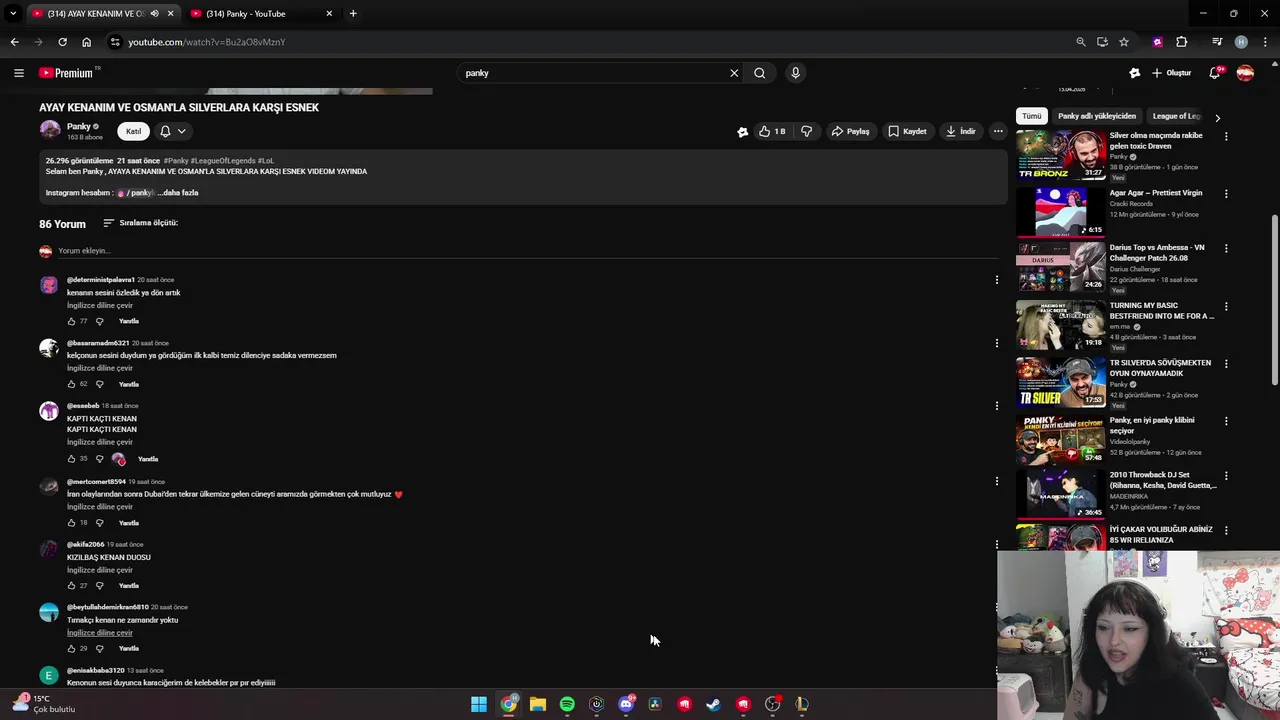Open the #LeagueOfLegends hashtag link
Screen dimensions: 1280x720
[223, 161]
